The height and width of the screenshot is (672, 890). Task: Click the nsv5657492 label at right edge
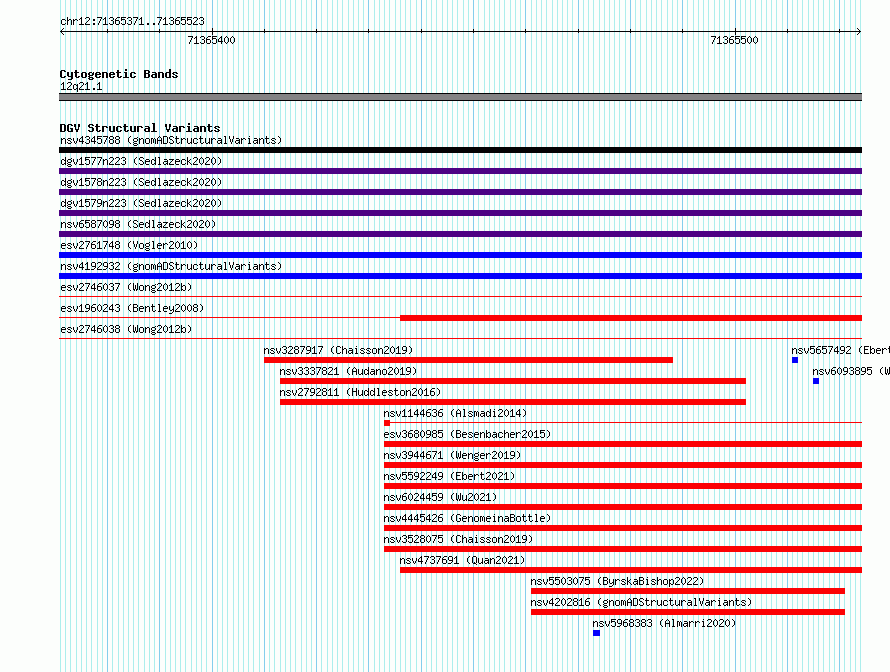tap(840, 350)
